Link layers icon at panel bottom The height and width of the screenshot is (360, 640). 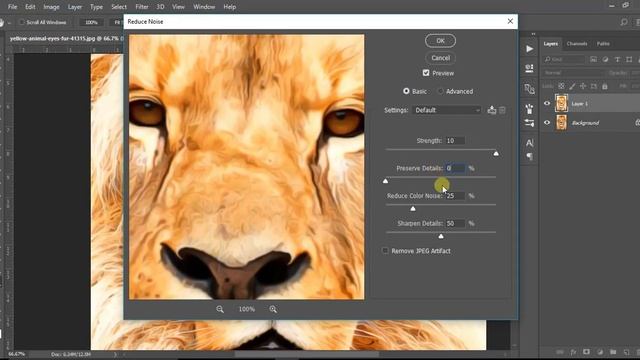pyautogui.click(x=560, y=352)
